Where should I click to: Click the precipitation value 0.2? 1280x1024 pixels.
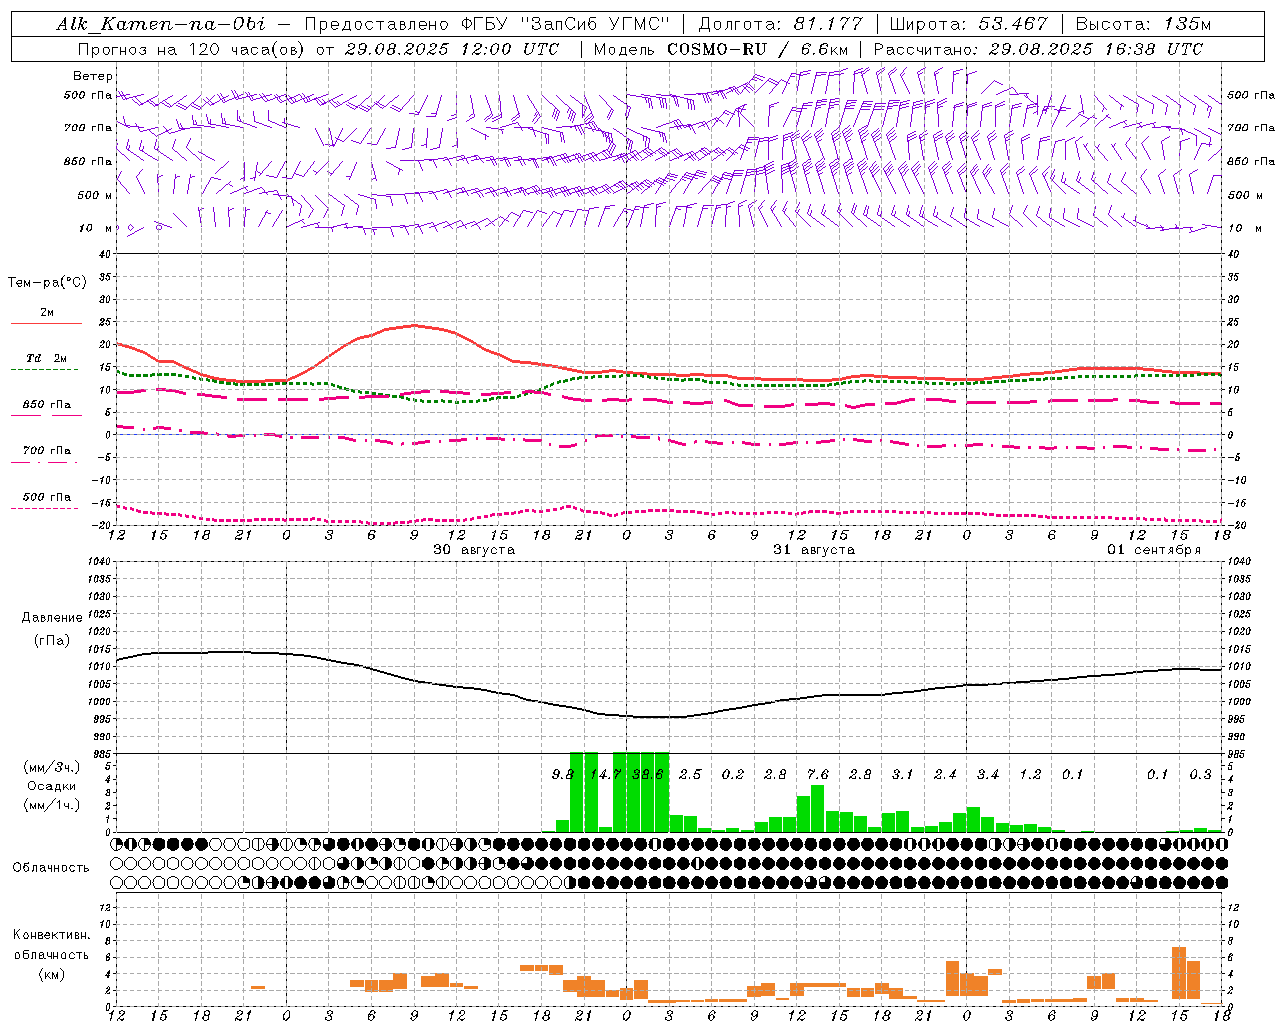pos(733,774)
